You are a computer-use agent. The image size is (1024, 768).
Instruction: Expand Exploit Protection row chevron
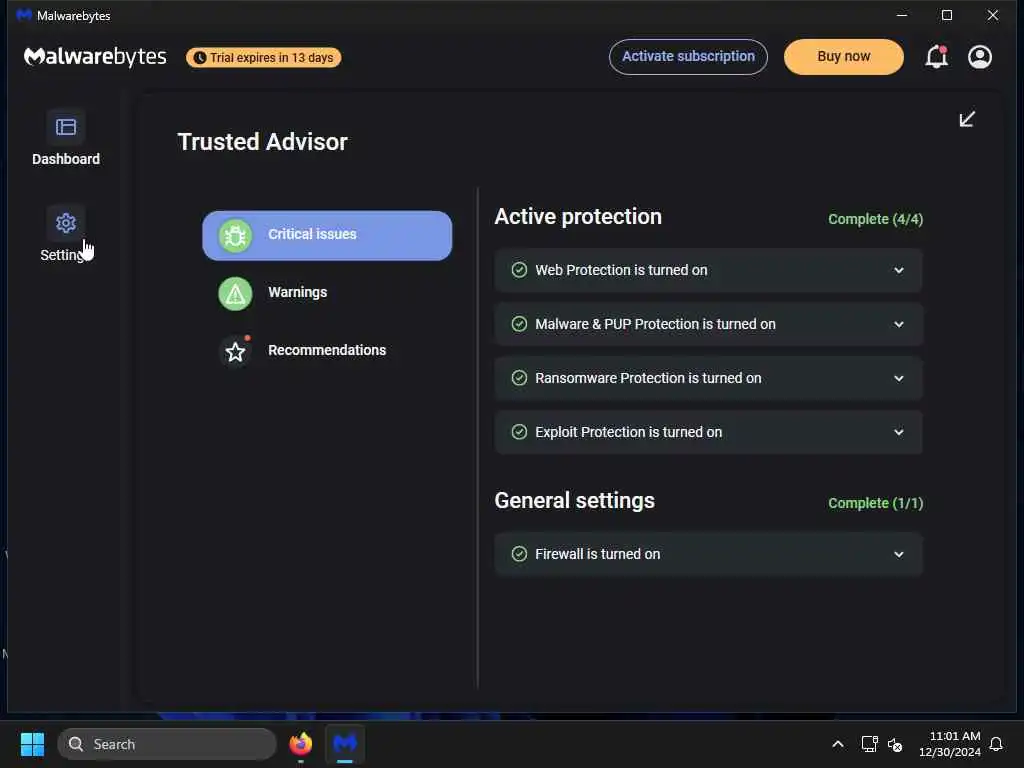tap(899, 432)
